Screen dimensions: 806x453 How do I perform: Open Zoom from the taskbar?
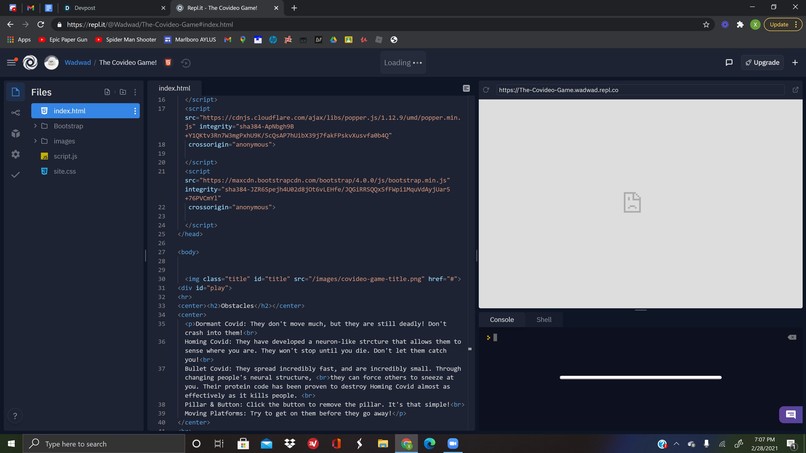coord(453,443)
